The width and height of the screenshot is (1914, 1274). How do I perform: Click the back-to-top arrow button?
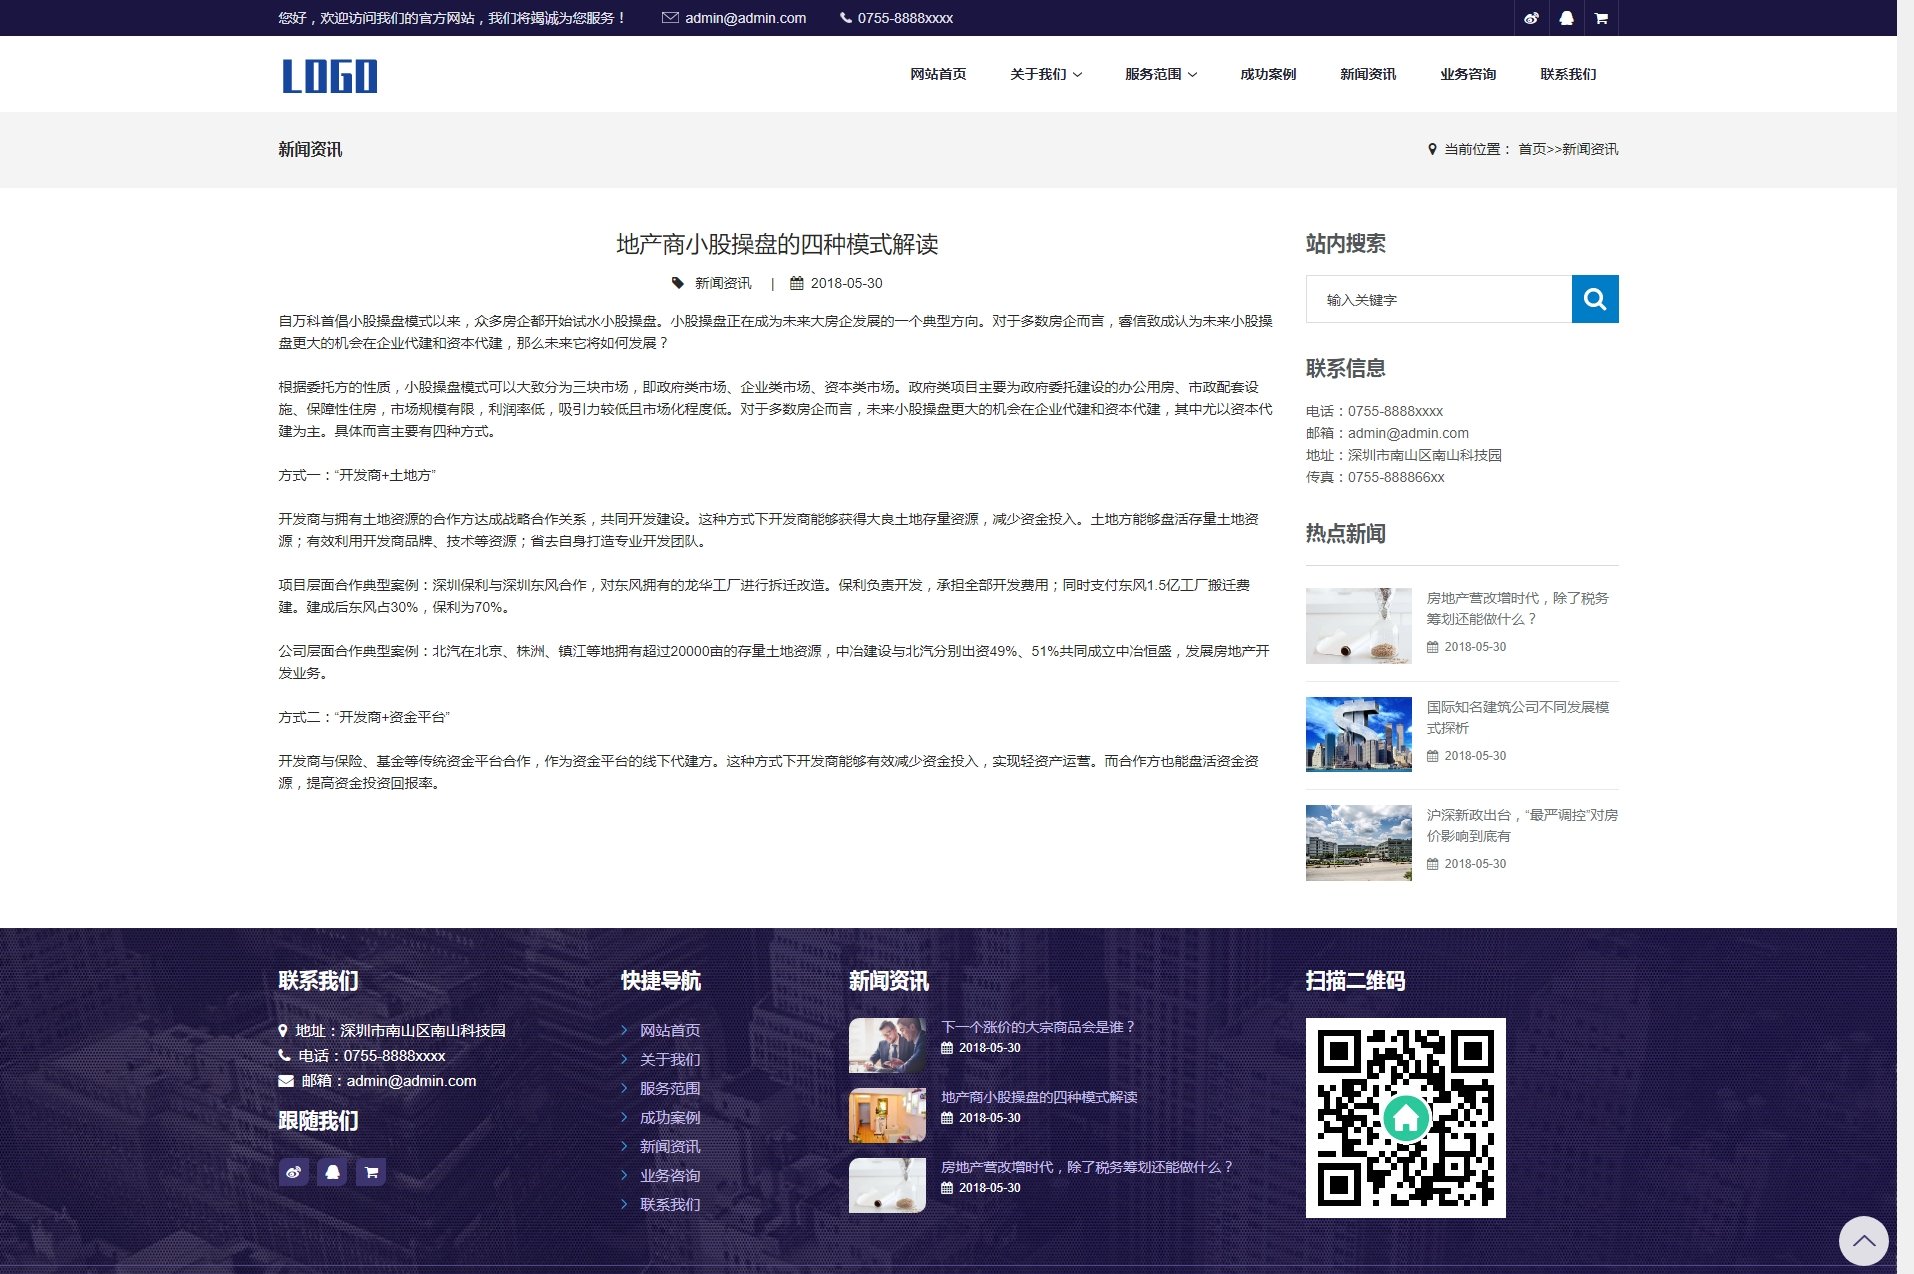tap(1863, 1241)
